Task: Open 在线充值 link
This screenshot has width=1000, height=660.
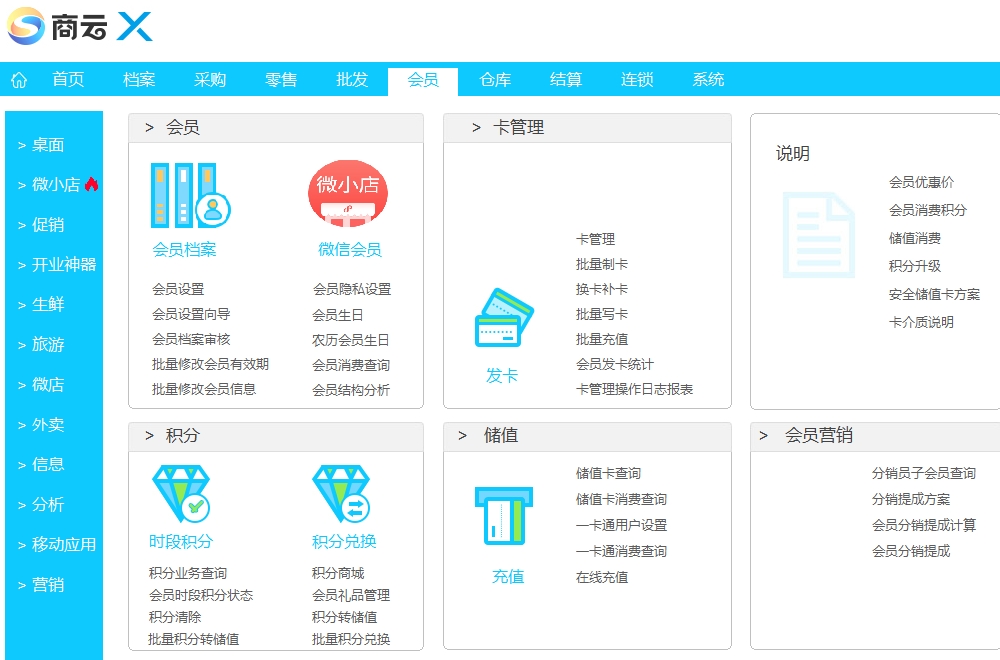Action: point(602,577)
